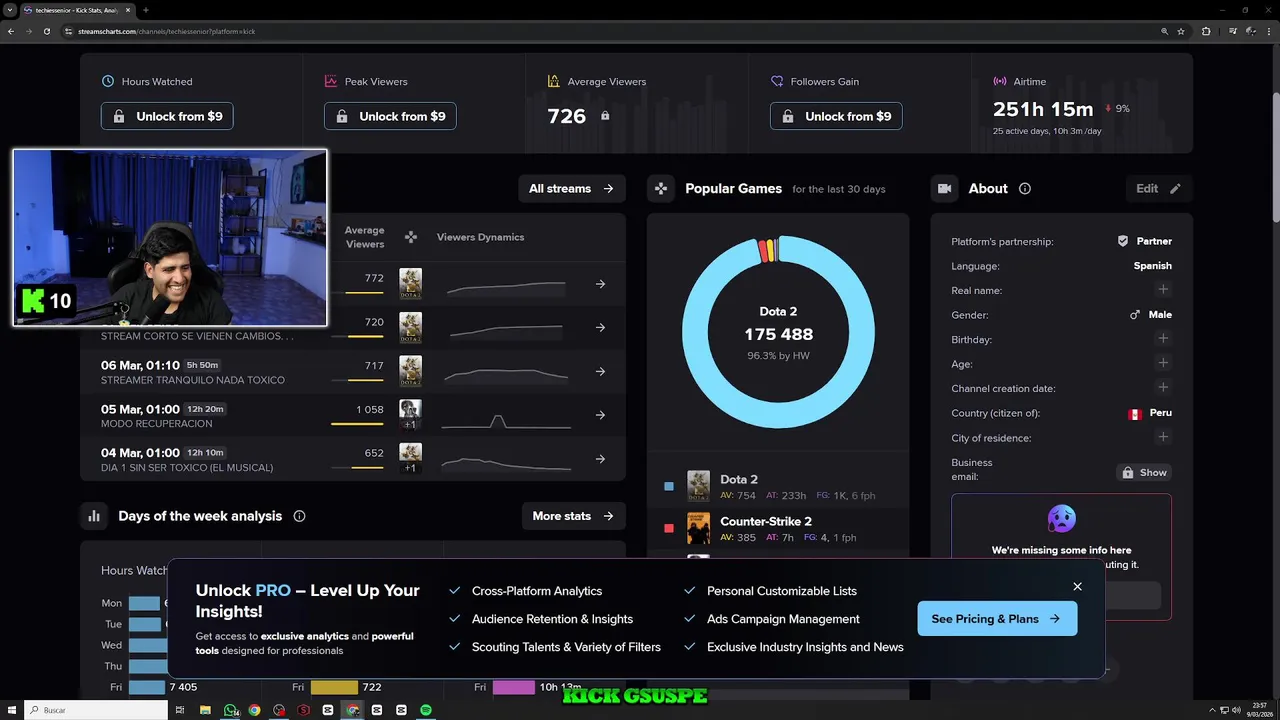Screen dimensions: 1280x720
Task: Click the More stats button
Action: [573, 516]
